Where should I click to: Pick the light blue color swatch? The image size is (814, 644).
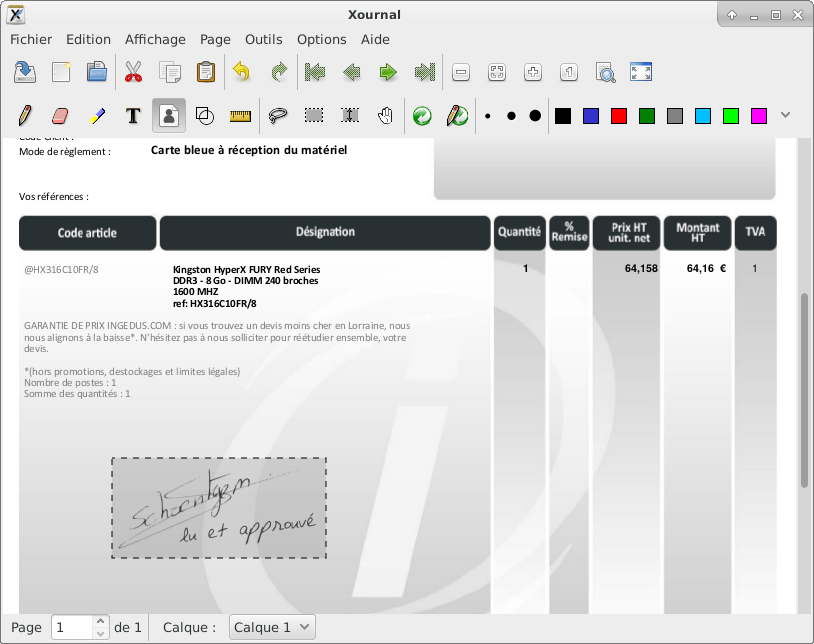(703, 116)
